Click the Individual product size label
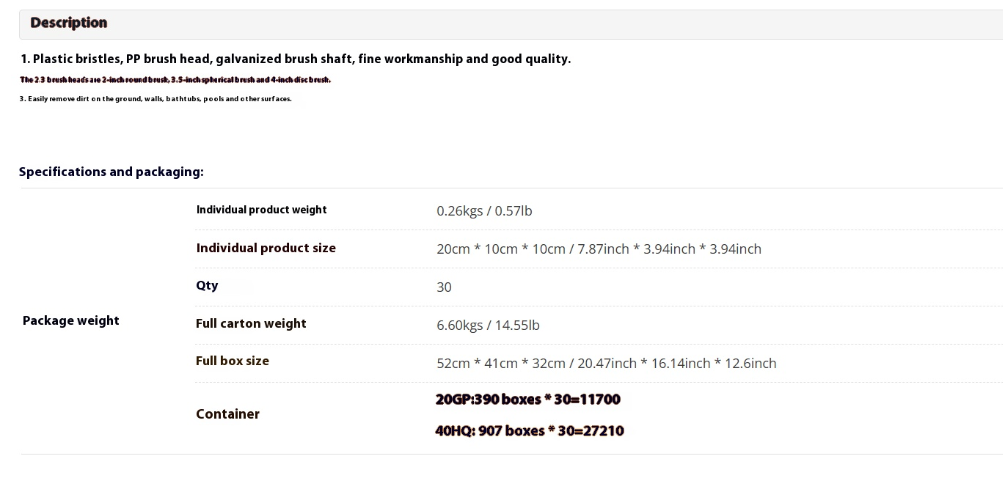This screenshot has width=1003, height=477. (x=265, y=247)
